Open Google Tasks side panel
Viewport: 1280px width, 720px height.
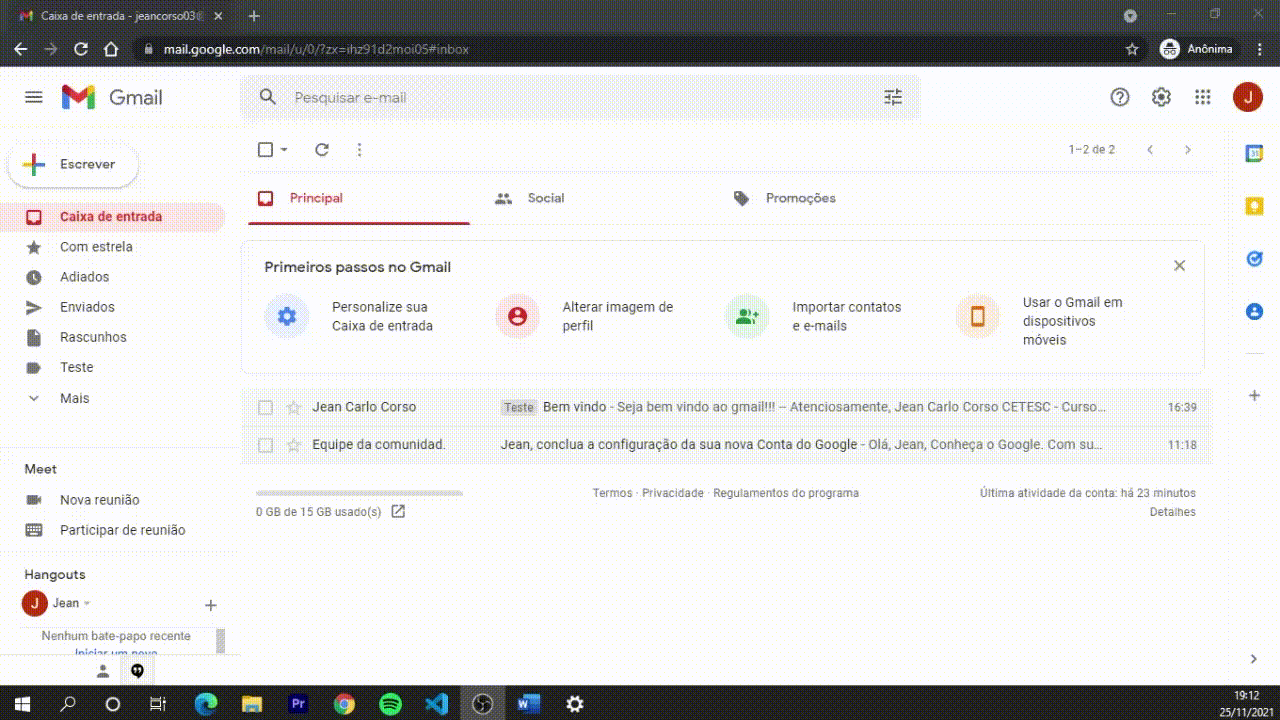tap(1254, 259)
